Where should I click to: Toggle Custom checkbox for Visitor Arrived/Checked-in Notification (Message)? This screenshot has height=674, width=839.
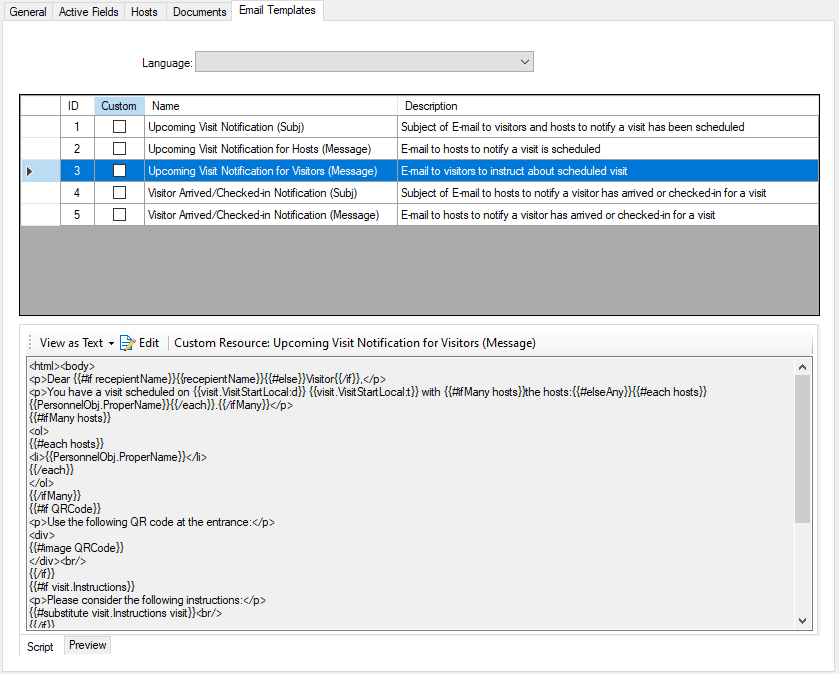[x=119, y=215]
